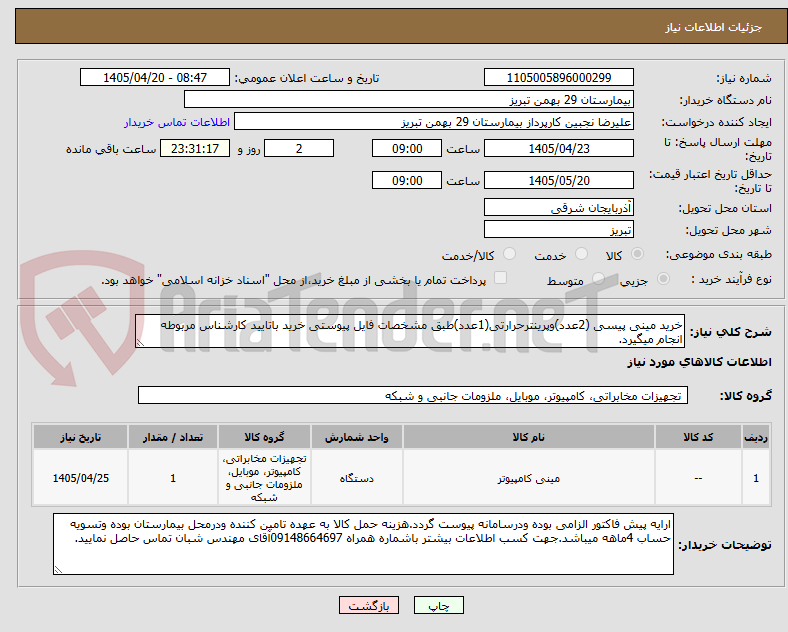Image resolution: width=788 pixels, height=632 pixels.
Task: Click the واحد شمارش column header
Action: tap(356, 437)
